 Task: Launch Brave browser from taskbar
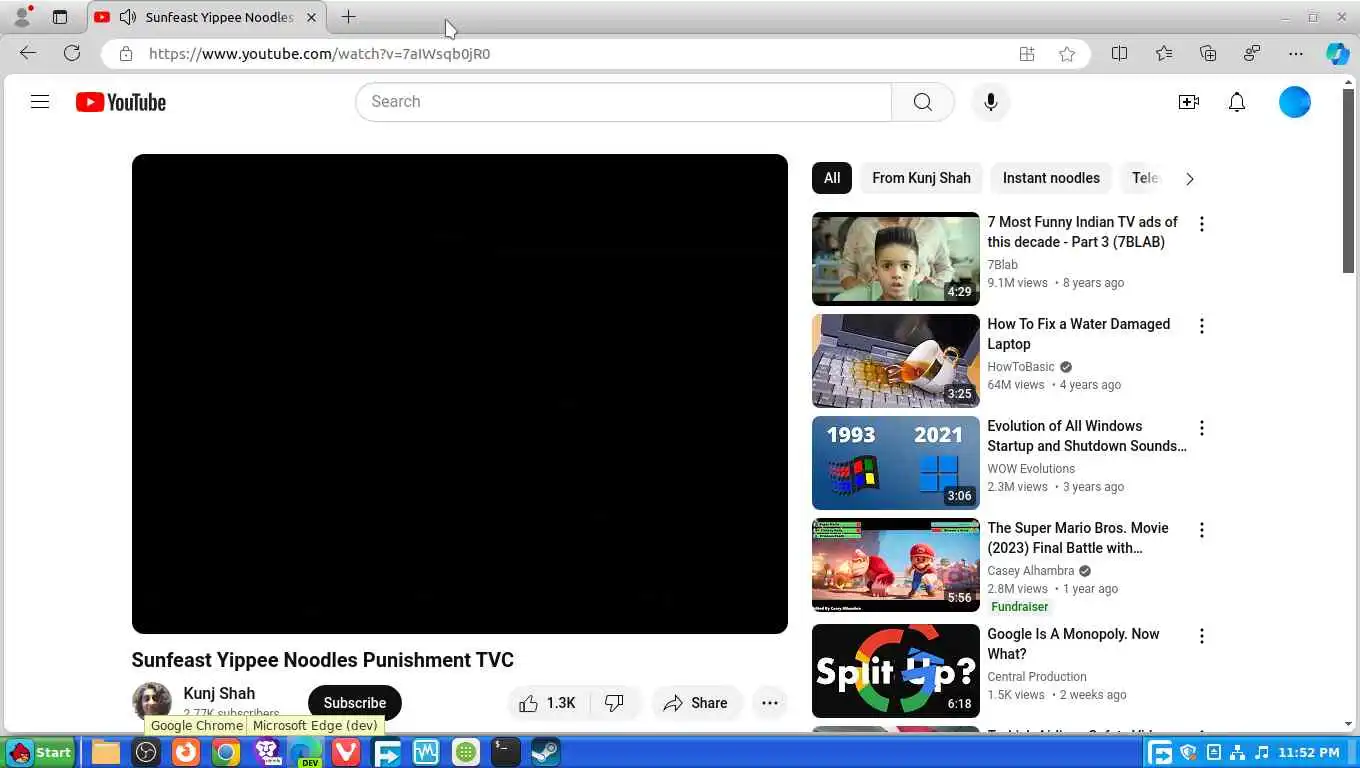[x=266, y=752]
